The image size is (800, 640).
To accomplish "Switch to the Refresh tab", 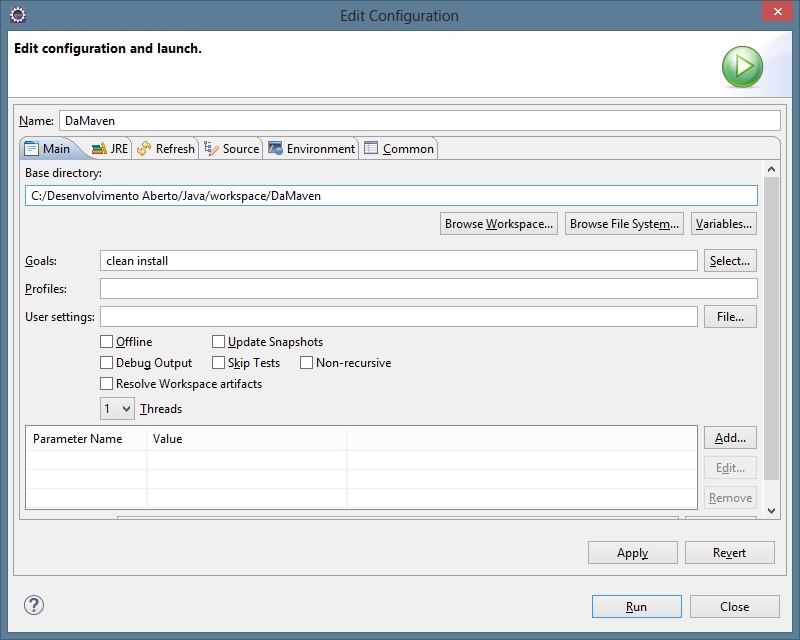I will [x=166, y=148].
